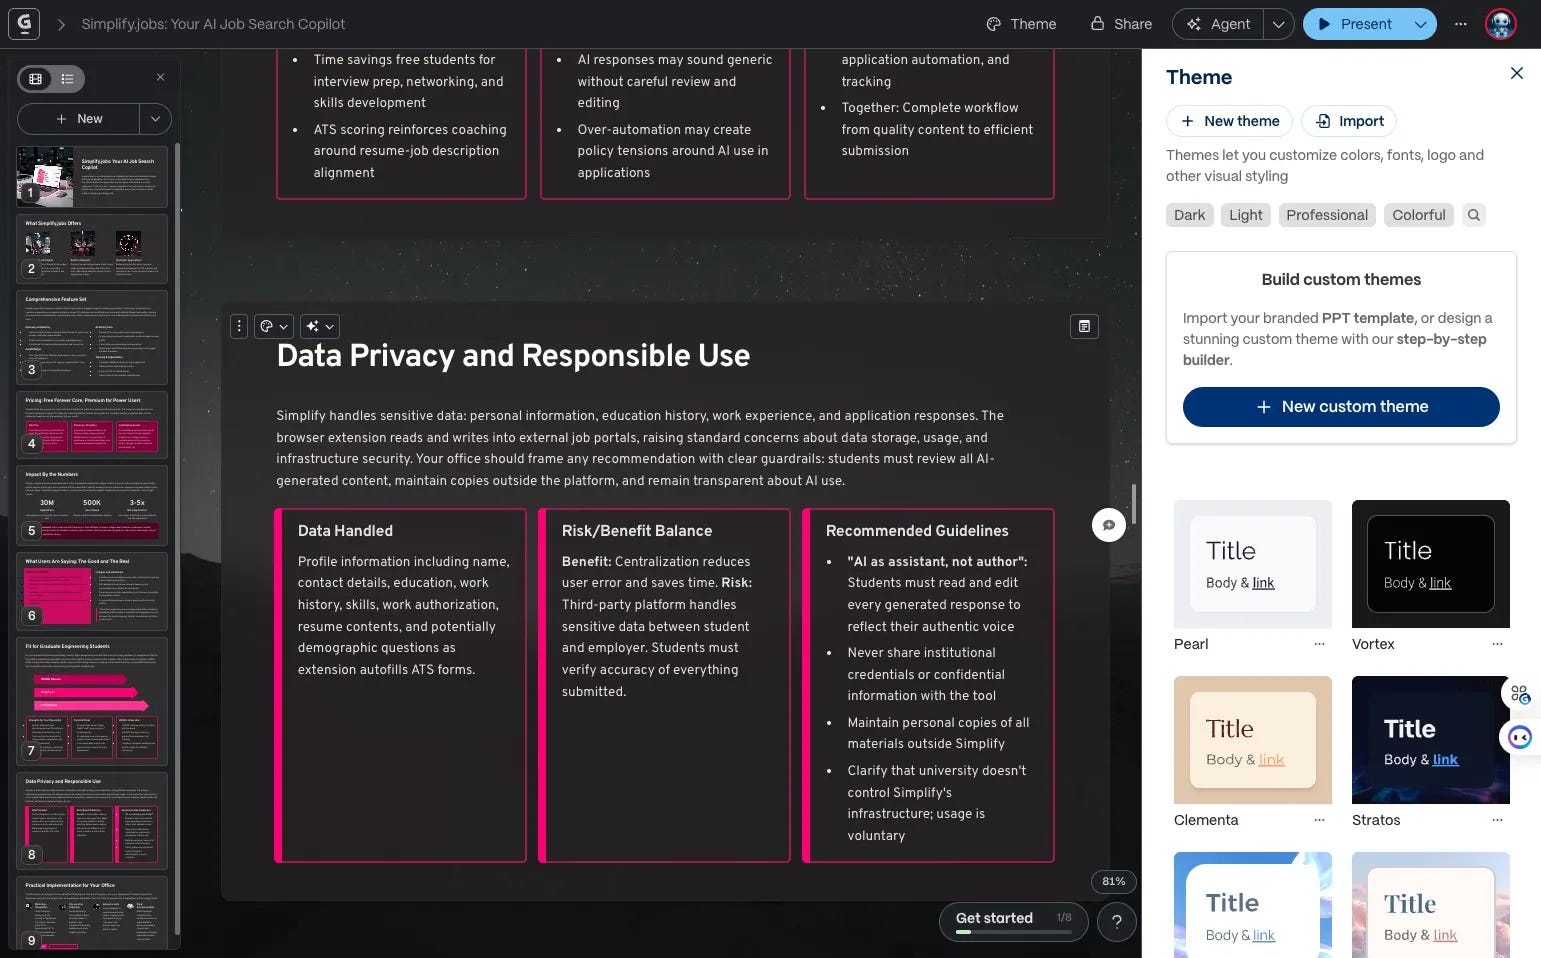This screenshot has width=1541, height=958.
Task: Switch sidebar to list outline view
Action: tap(67, 78)
